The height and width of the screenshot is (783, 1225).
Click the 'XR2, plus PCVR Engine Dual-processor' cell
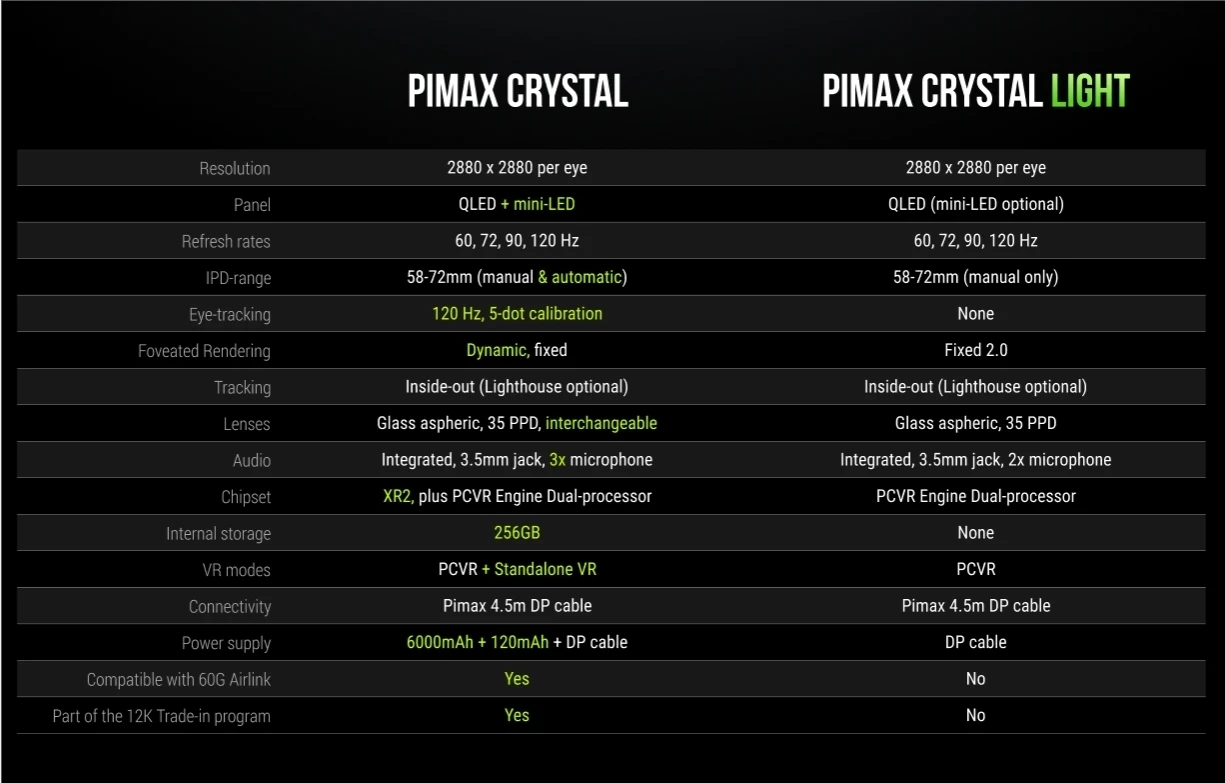pos(517,496)
